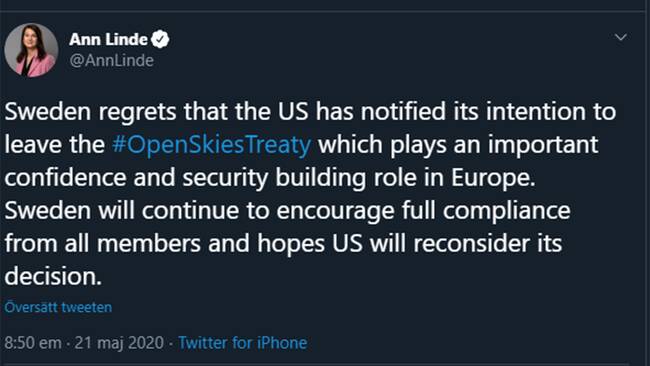Viewport: 650px width, 366px height.
Task: Click the 8:50 em timestamp
Action: coord(33,343)
